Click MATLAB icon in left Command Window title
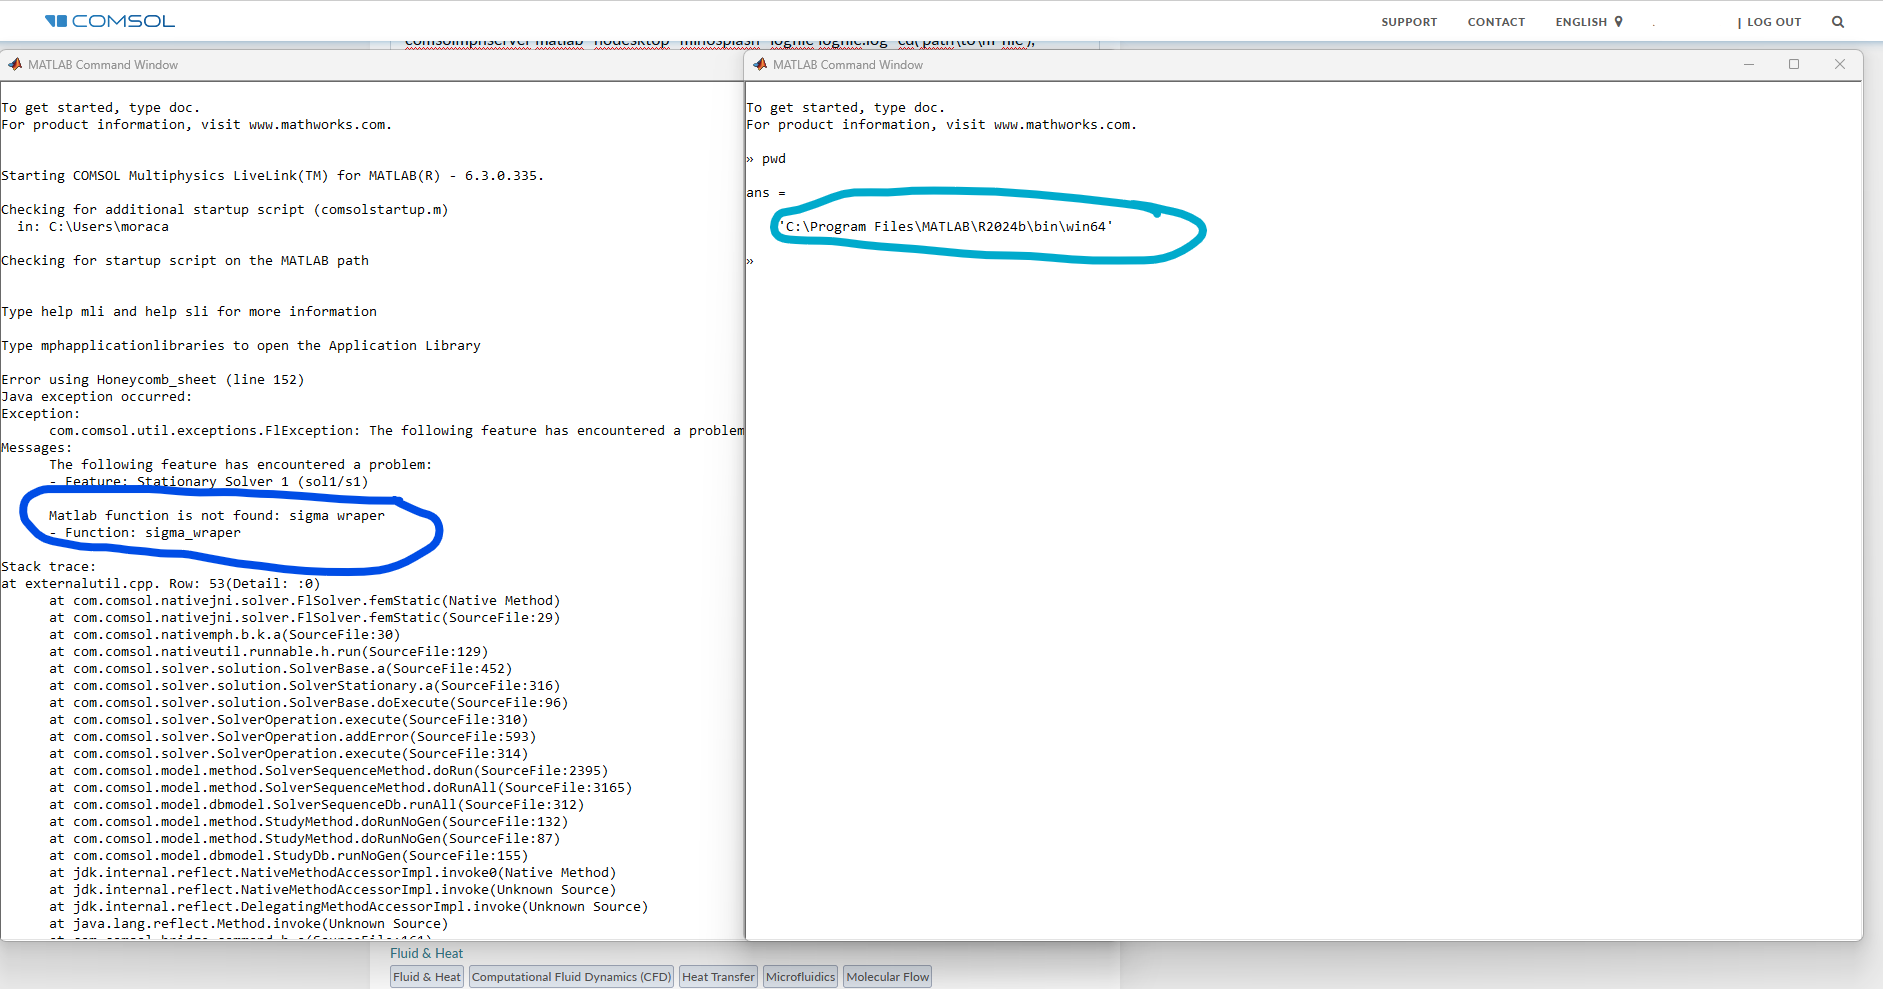Image resolution: width=1883 pixels, height=989 pixels. [x=15, y=65]
